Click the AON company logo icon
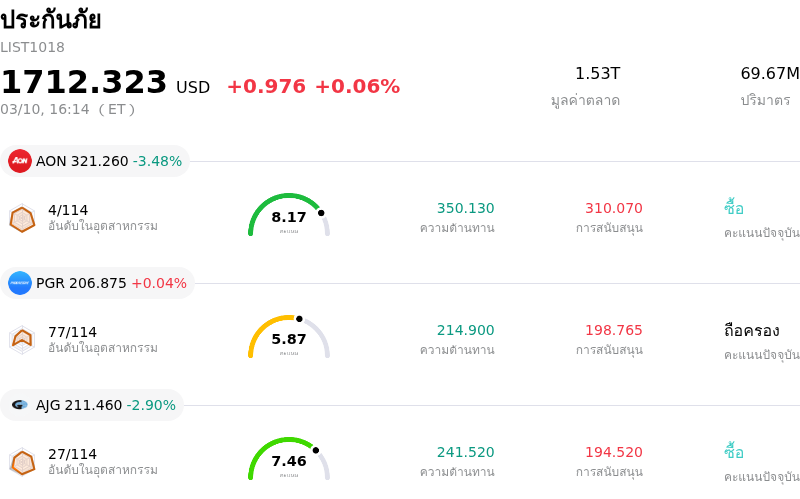800x499 pixels. click(x=20, y=161)
